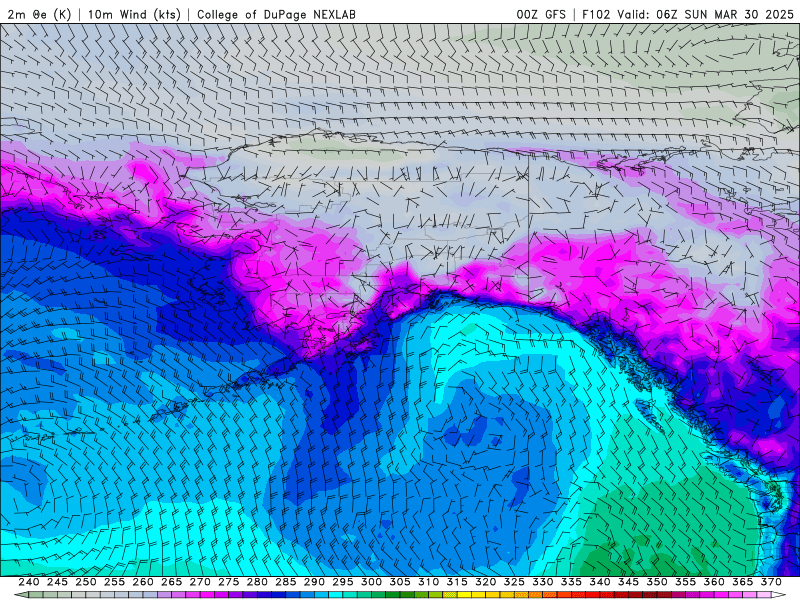This screenshot has height=600, width=800.
Task: Click the 290 colorbar value
Action: pyautogui.click(x=314, y=582)
